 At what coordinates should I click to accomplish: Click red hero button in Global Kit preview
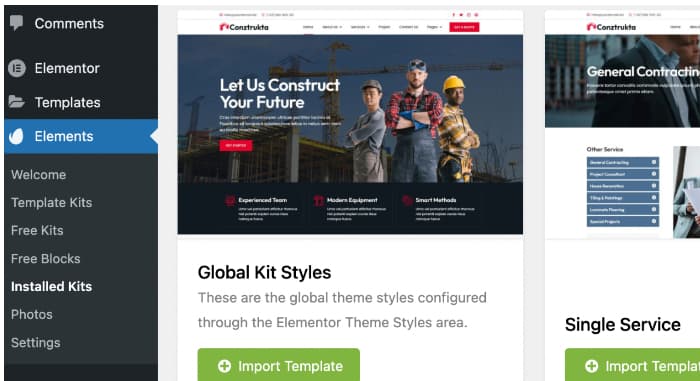pyautogui.click(x=236, y=146)
